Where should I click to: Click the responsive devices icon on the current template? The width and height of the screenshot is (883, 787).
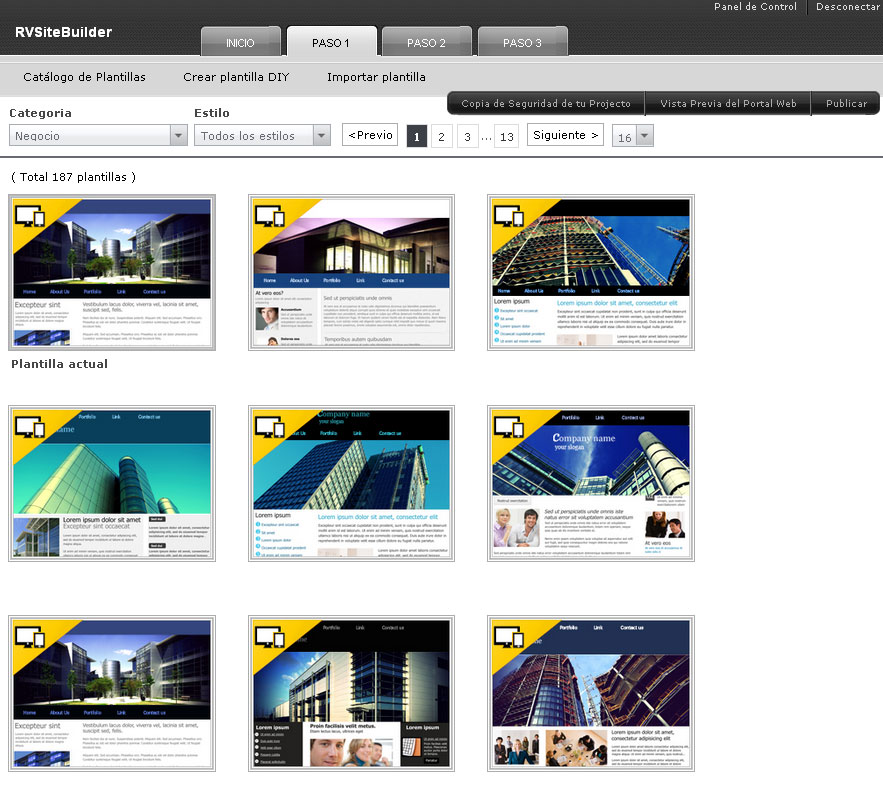30,216
